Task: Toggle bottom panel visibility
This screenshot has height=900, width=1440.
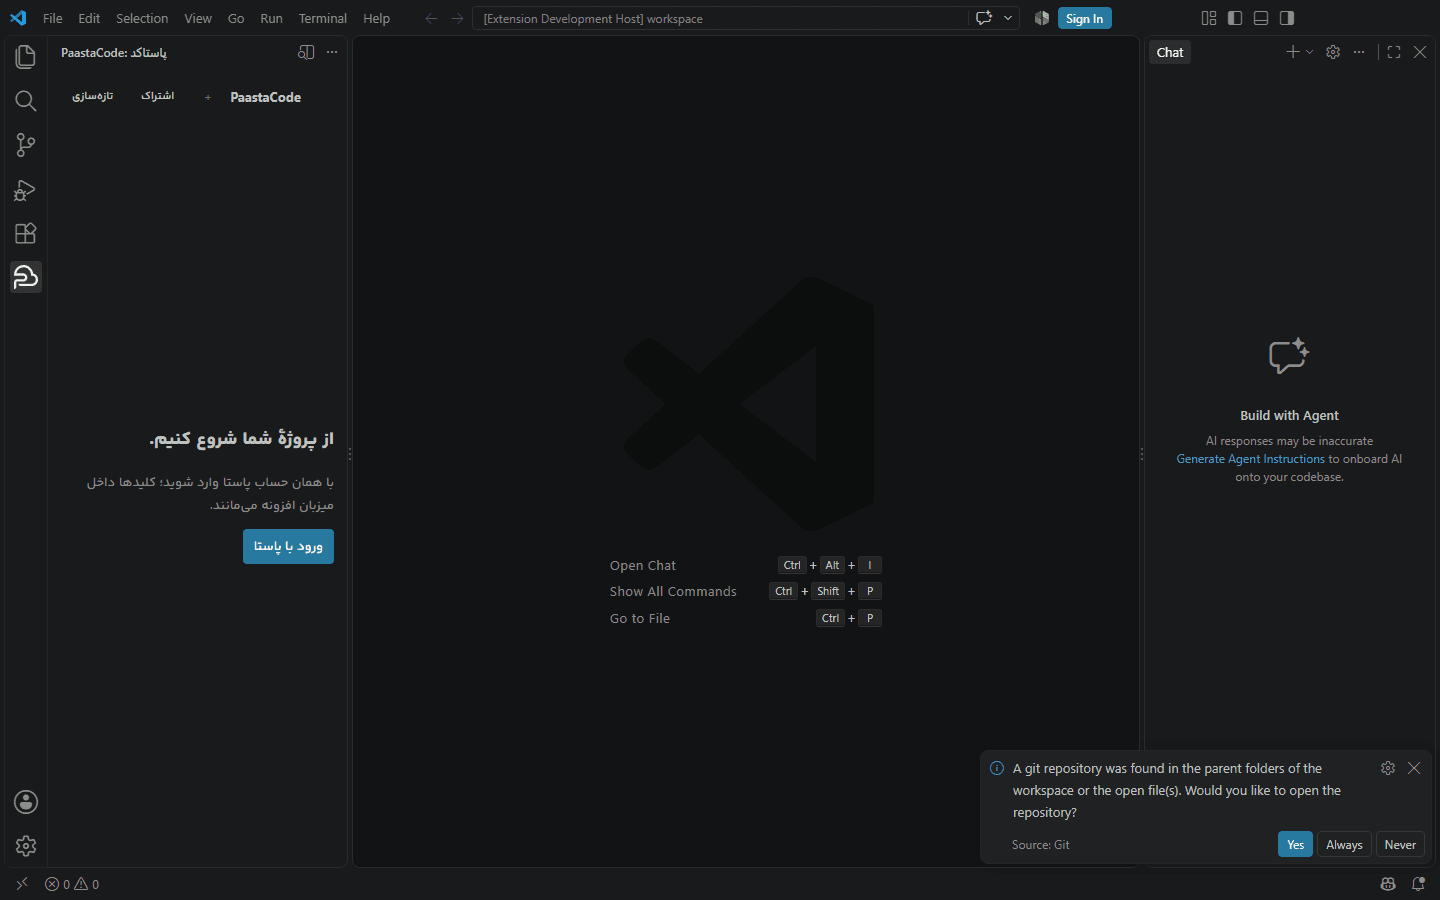Action: 1261,18
